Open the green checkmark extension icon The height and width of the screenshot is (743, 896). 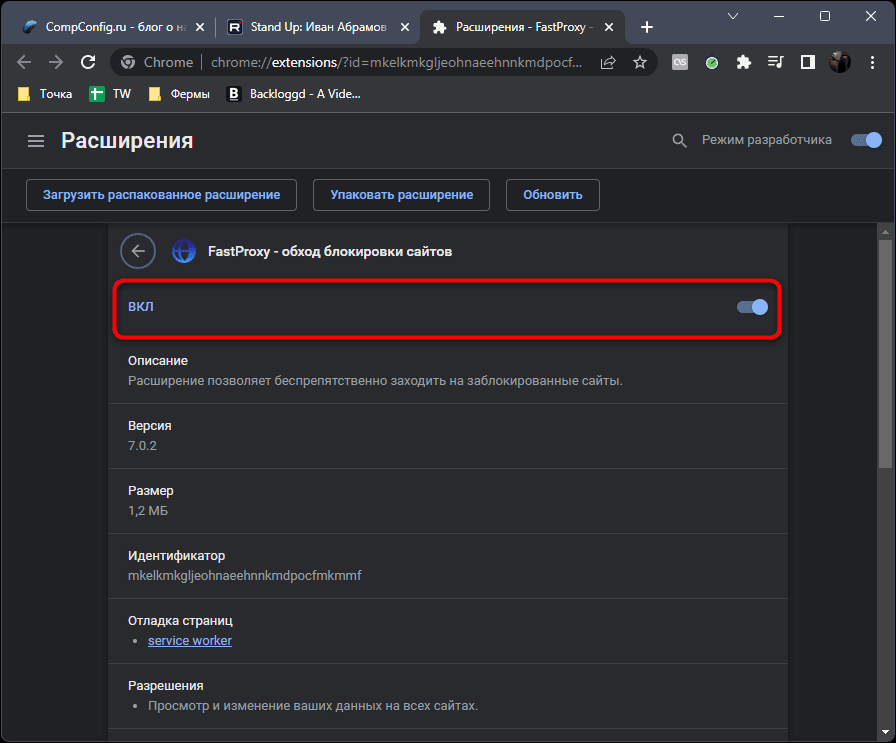712,62
